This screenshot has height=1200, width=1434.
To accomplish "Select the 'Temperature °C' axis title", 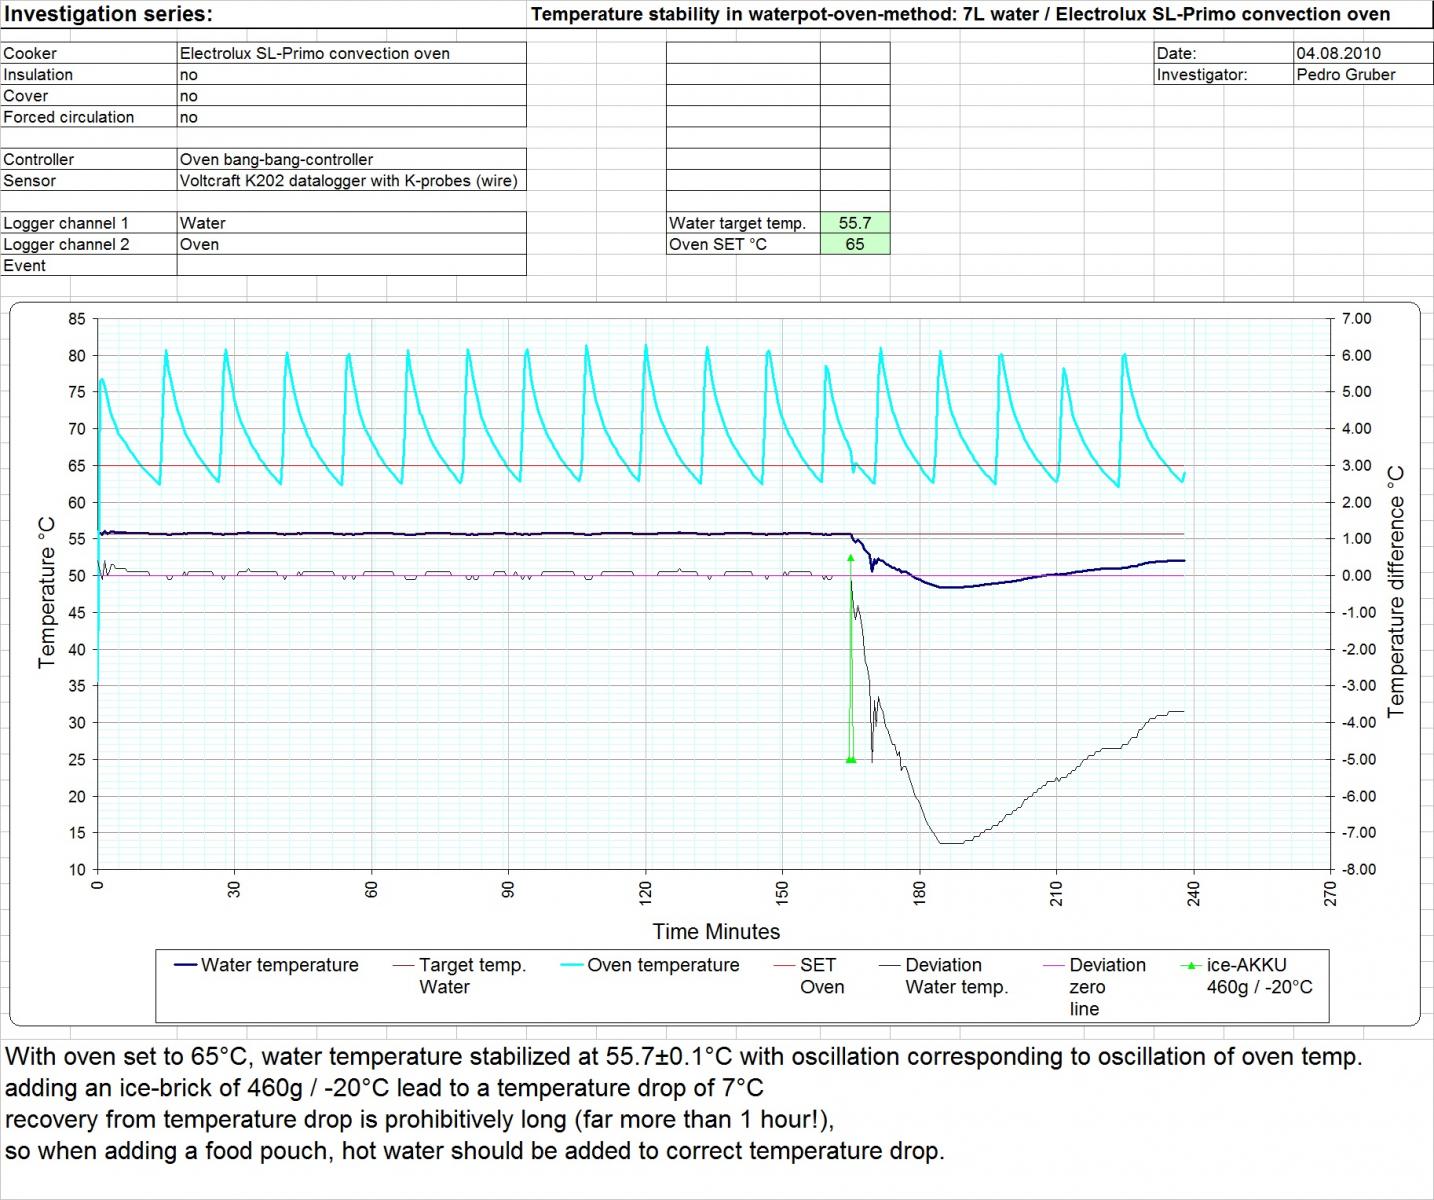I will tap(47, 593).
